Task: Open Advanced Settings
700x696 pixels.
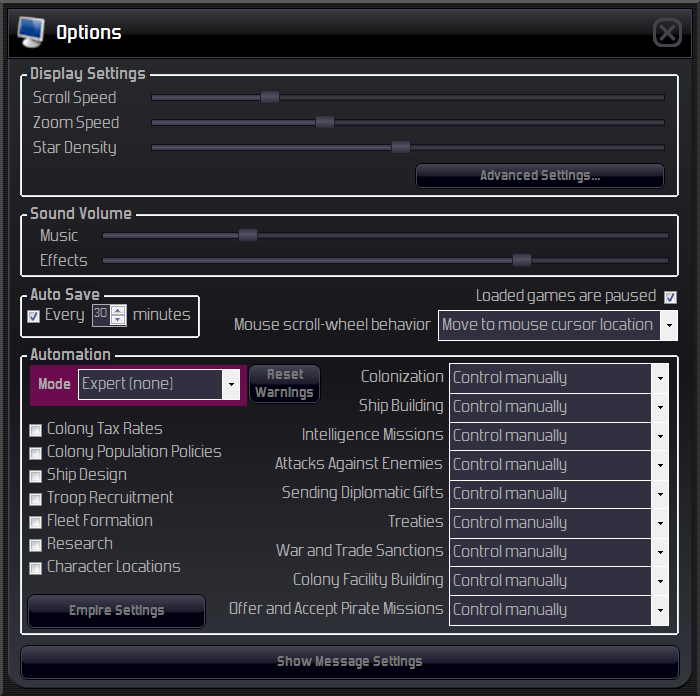Action: (x=540, y=175)
